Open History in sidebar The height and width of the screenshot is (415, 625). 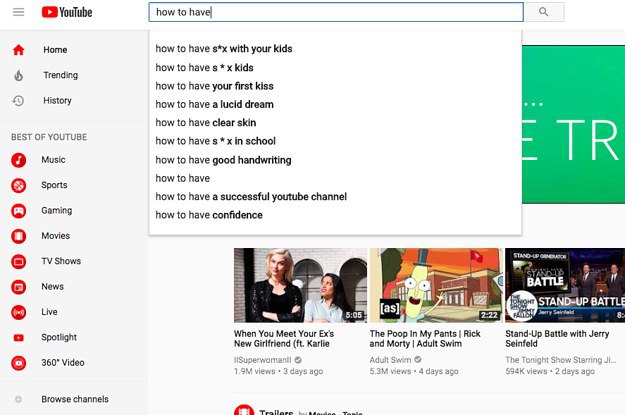(57, 100)
